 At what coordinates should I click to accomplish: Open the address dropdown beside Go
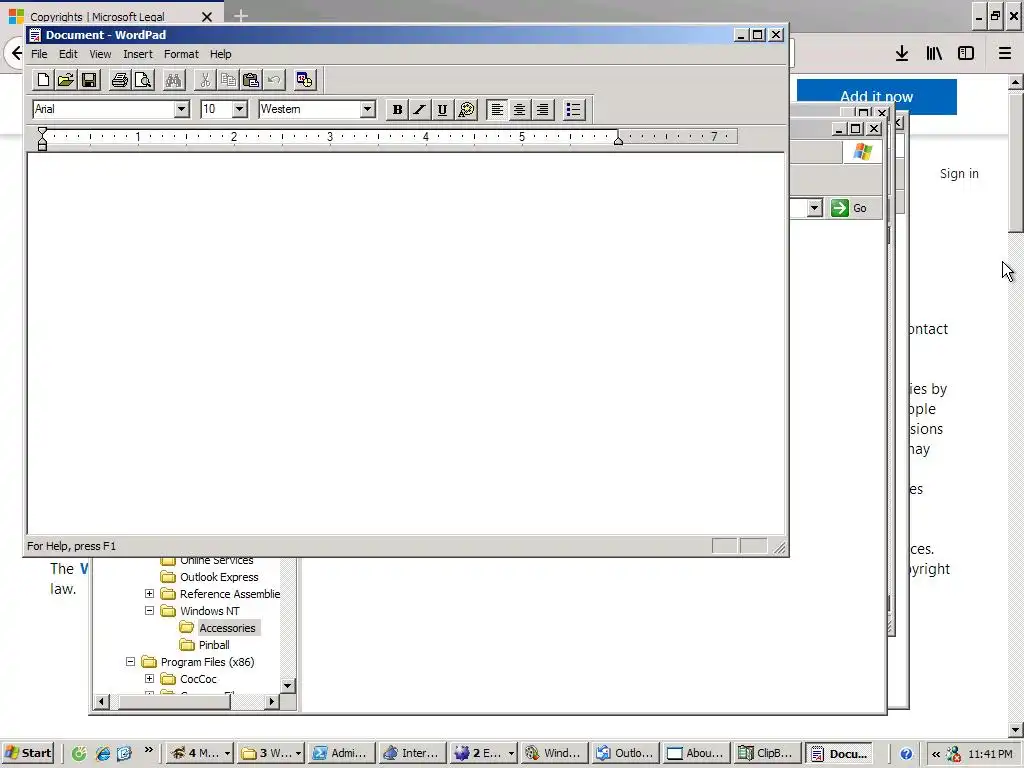[x=814, y=208]
